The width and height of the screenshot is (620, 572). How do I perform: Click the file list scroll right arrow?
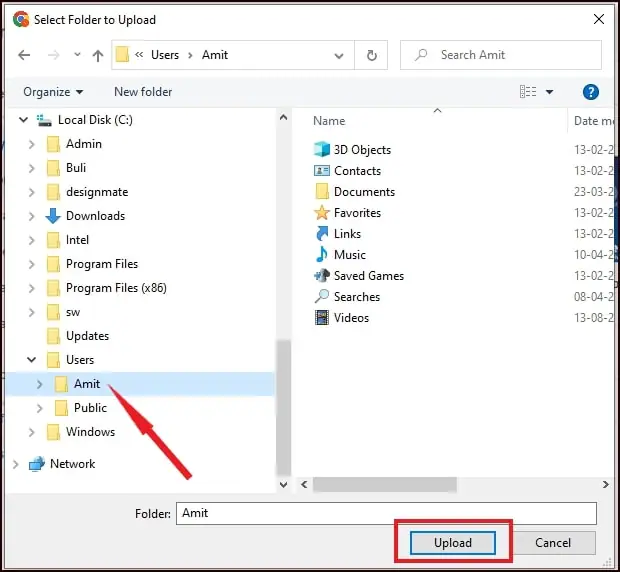(605, 485)
